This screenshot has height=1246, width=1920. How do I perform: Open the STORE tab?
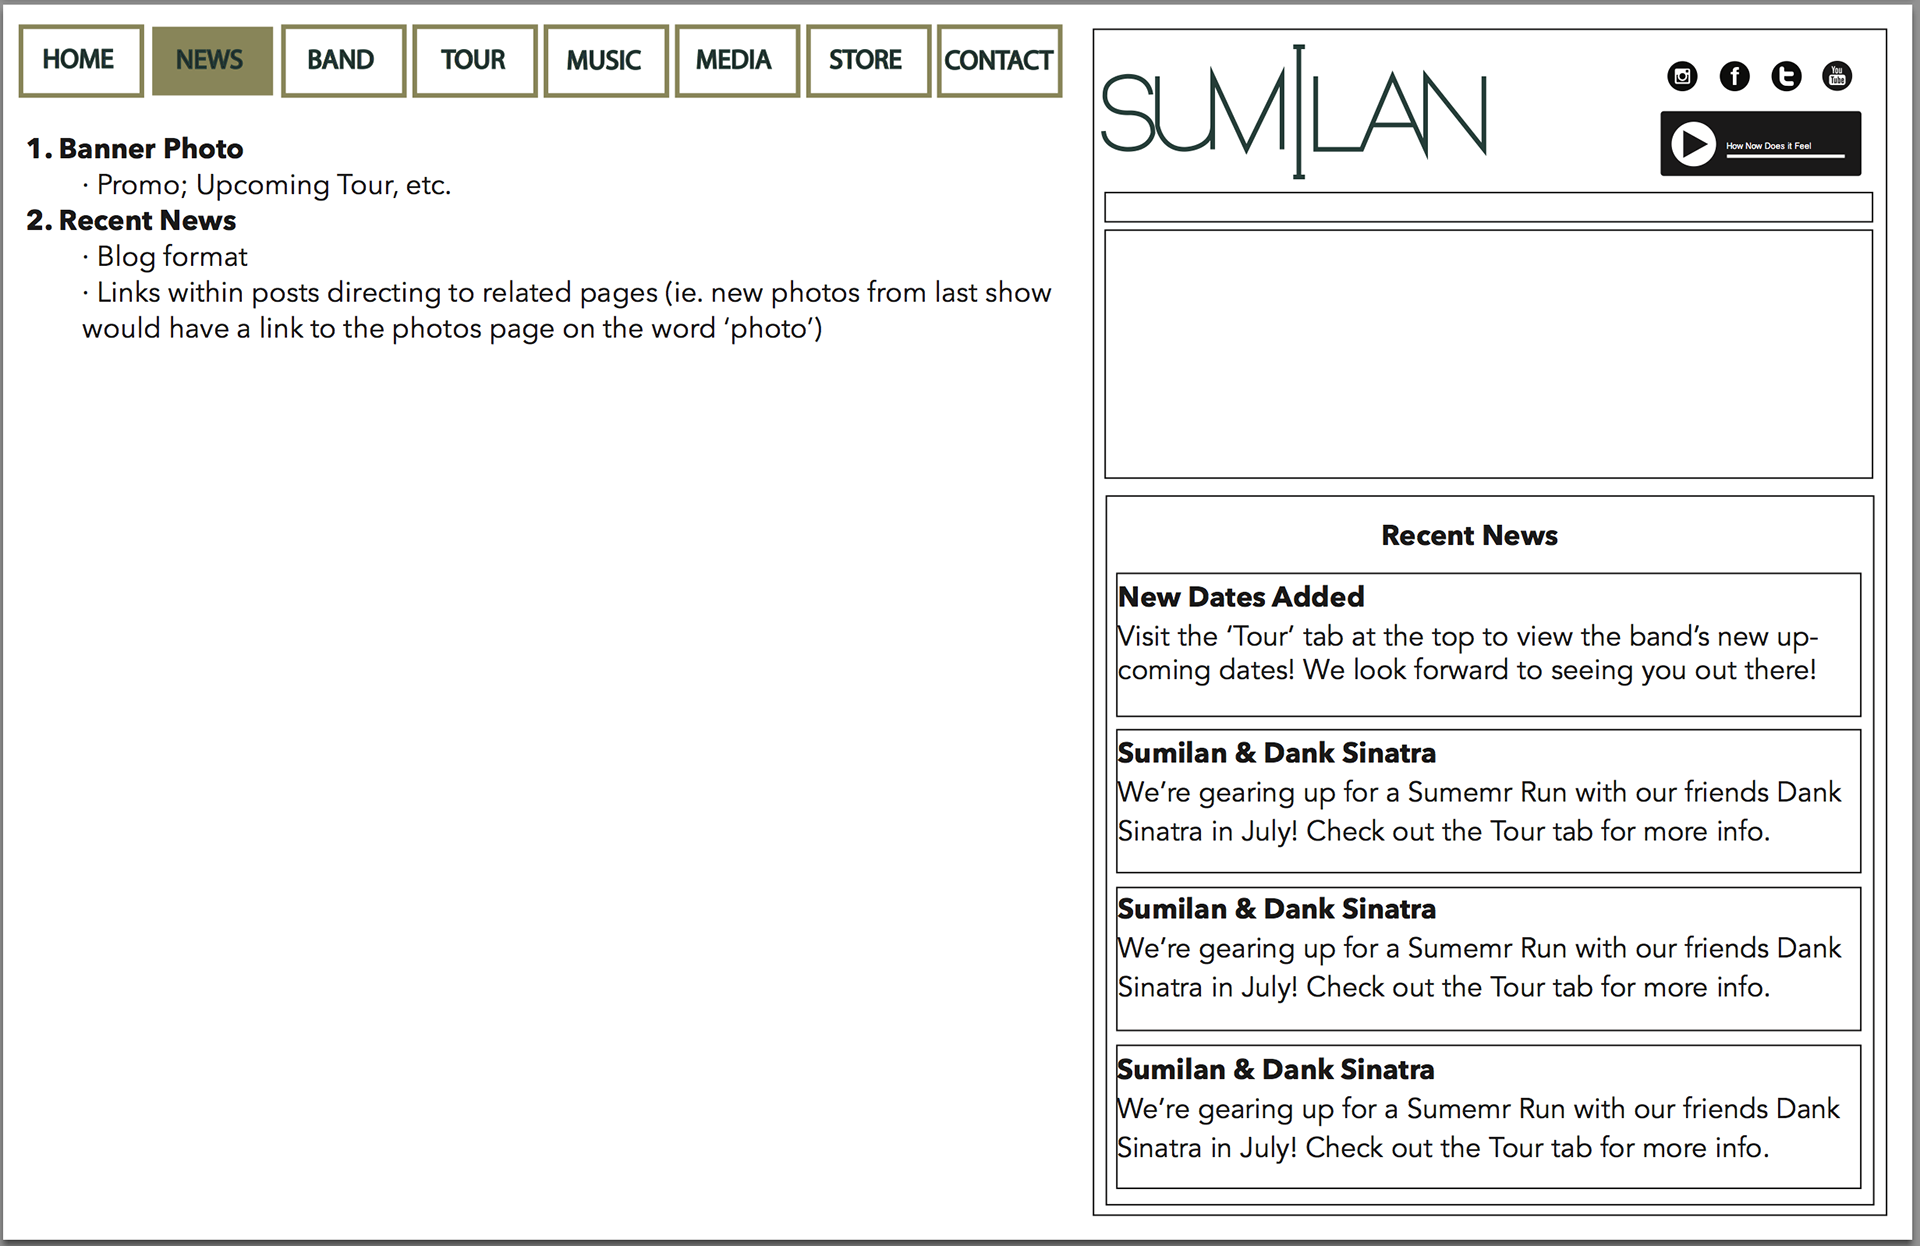coord(867,61)
